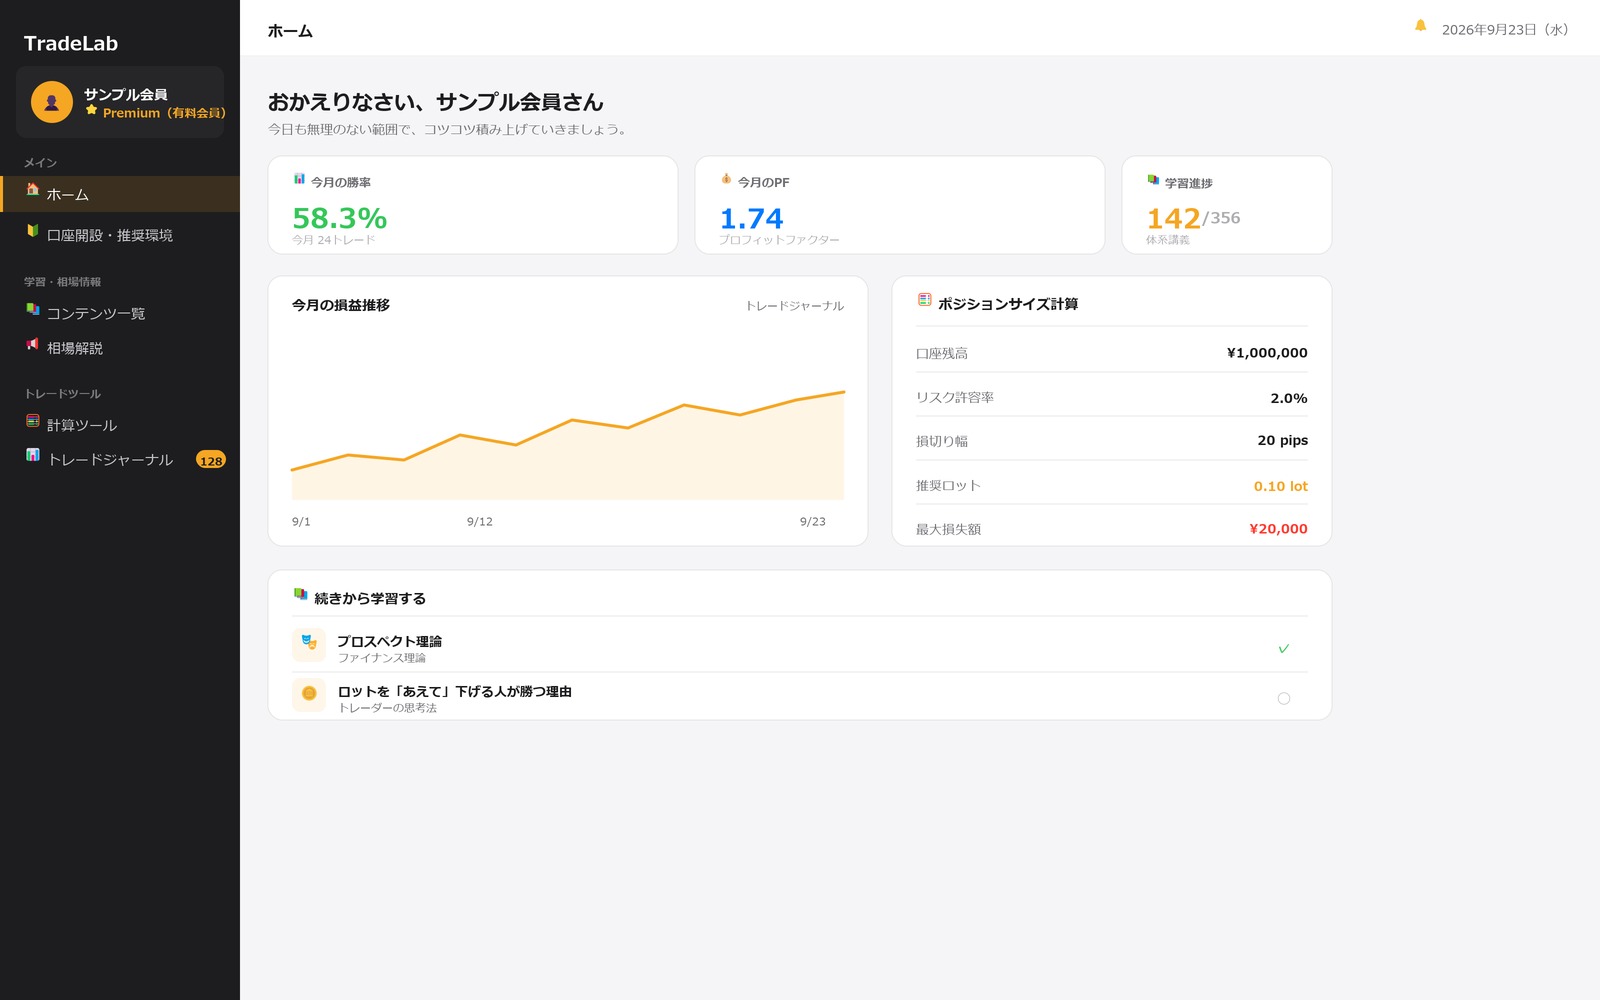Click the 1.74 profit factor value

(752, 218)
